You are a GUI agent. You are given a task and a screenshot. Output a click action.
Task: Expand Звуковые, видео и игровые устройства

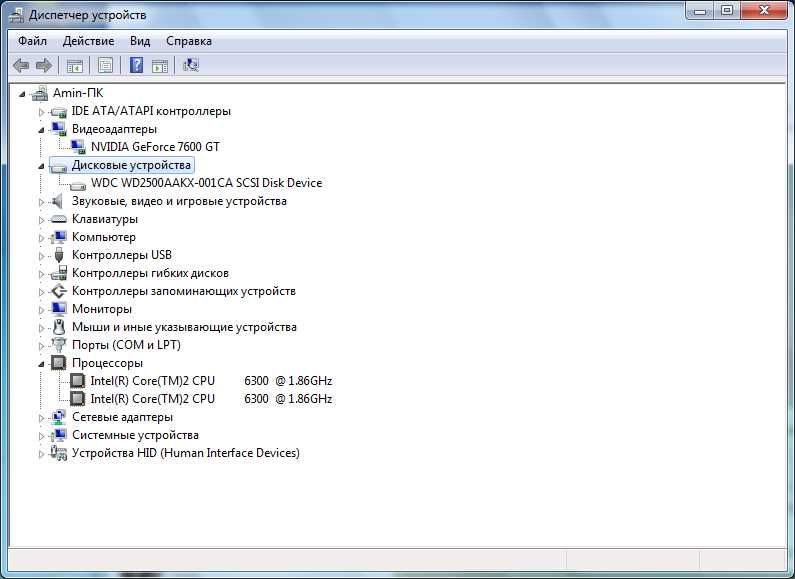click(x=42, y=202)
